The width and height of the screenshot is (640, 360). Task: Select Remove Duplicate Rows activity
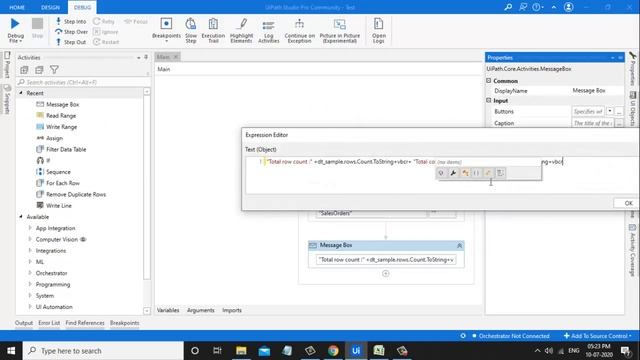coord(76,194)
